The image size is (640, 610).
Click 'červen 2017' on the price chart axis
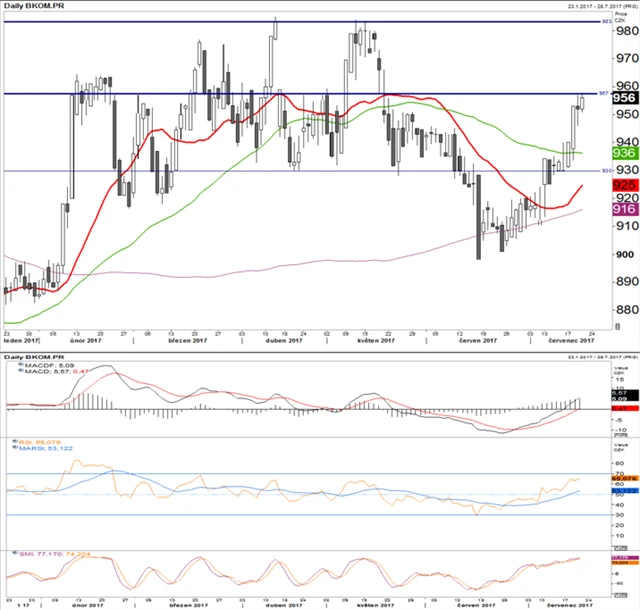tap(478, 340)
